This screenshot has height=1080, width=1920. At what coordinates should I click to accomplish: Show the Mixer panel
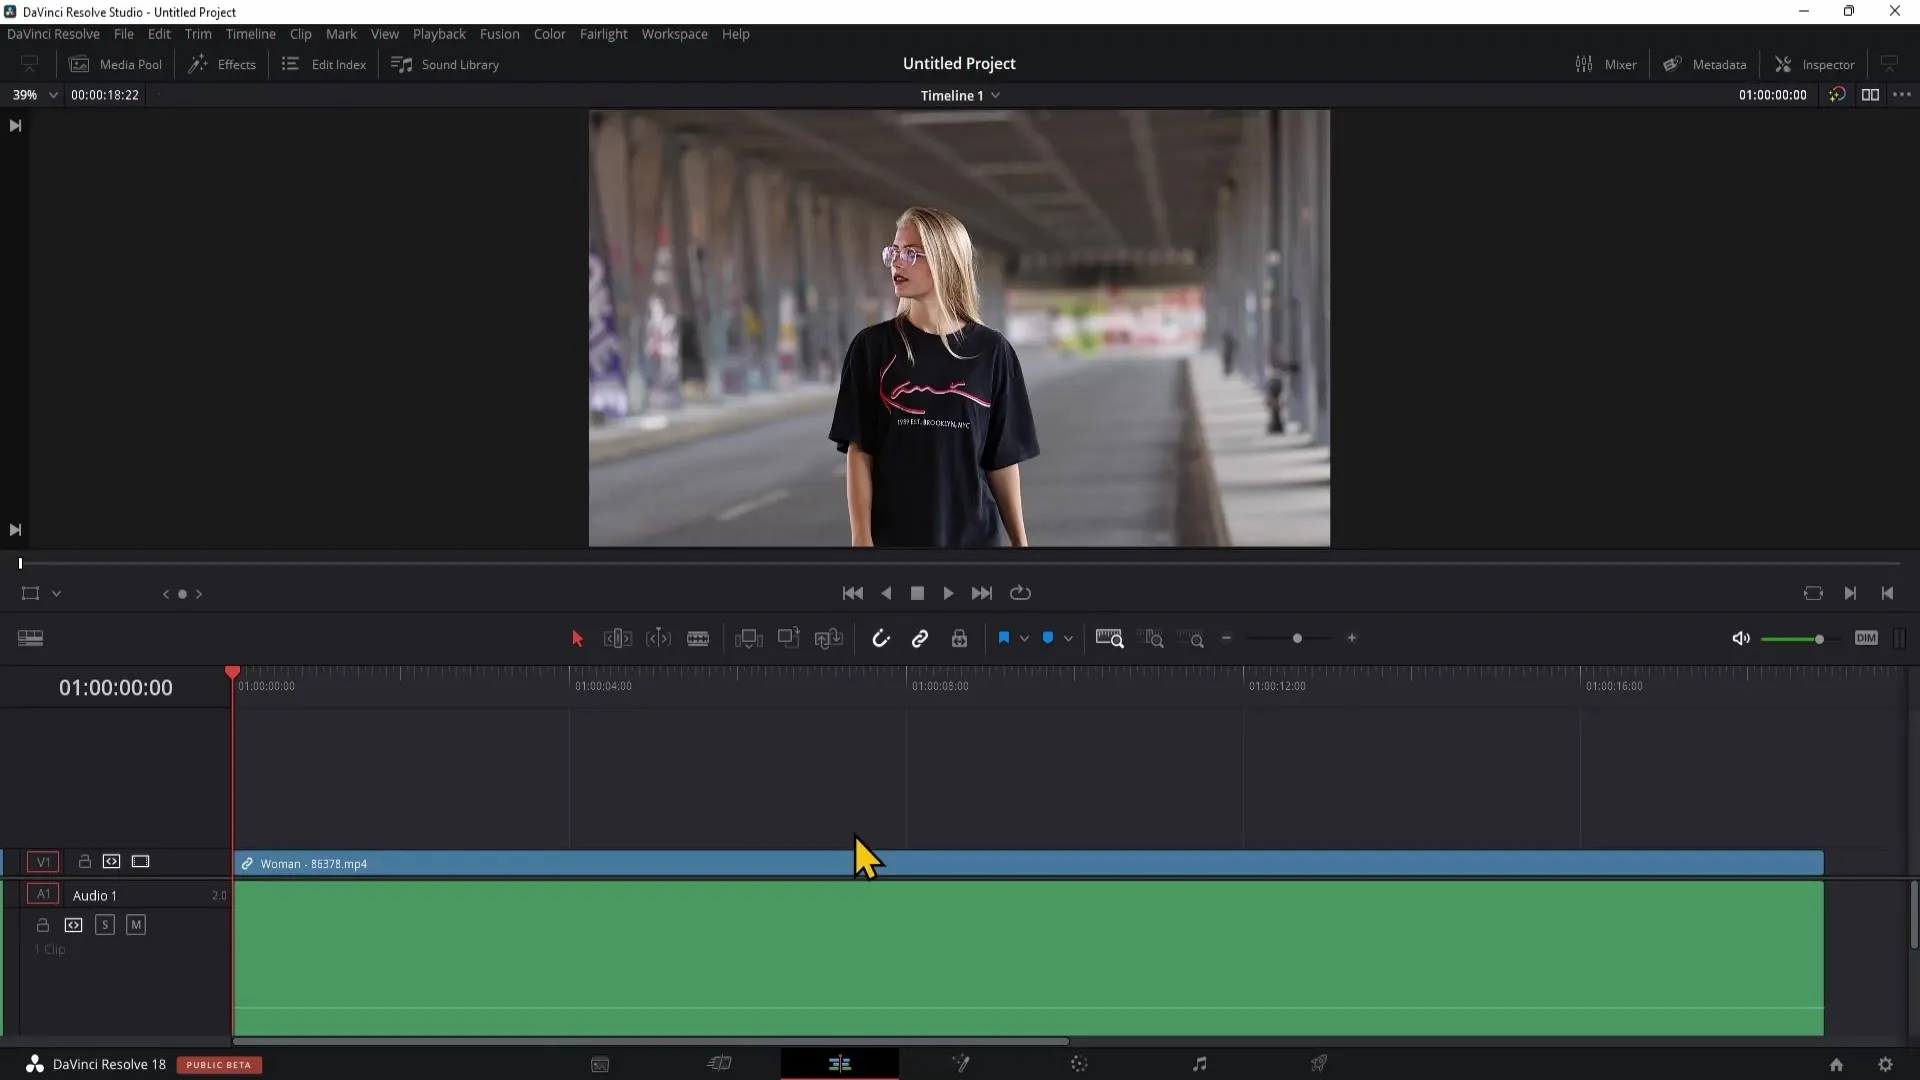[1606, 64]
